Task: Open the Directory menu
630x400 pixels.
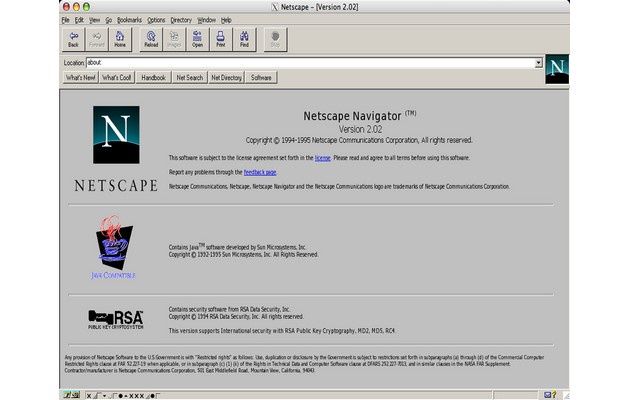Action: (181, 20)
